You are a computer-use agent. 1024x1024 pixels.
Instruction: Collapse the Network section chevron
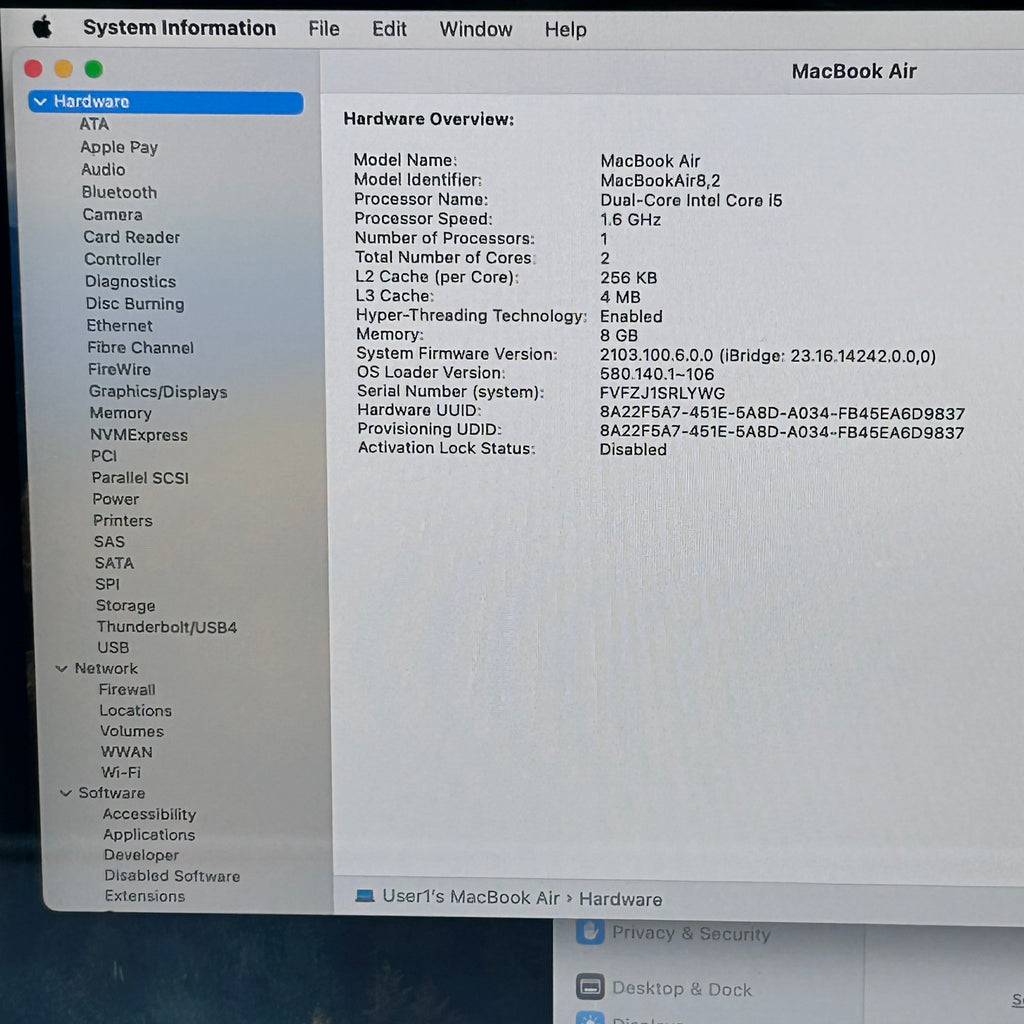tap(61, 669)
